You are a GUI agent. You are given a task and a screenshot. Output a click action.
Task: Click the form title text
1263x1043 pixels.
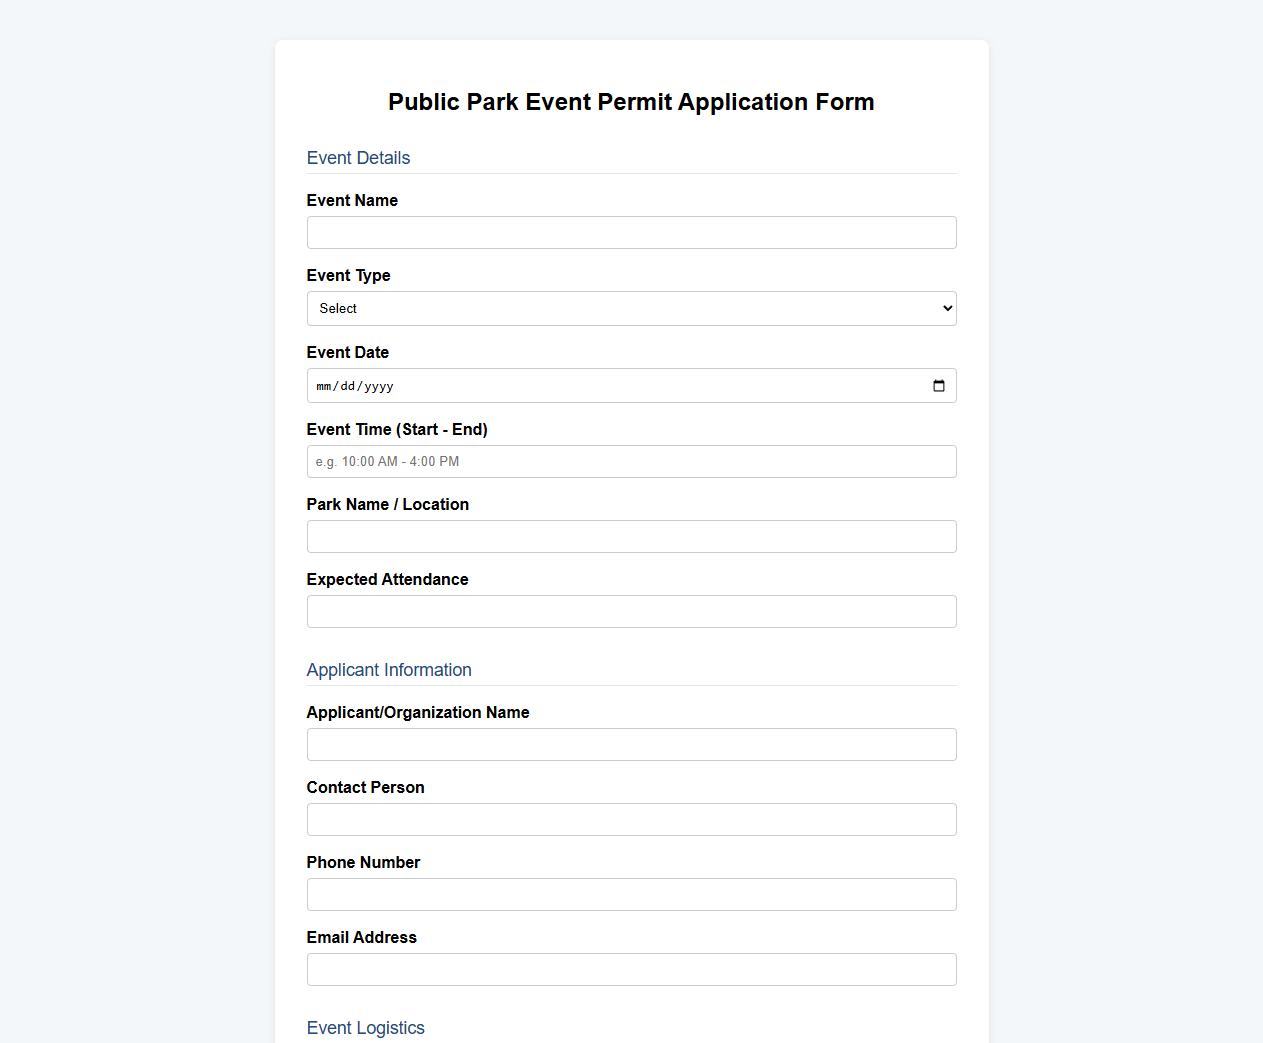click(x=631, y=101)
